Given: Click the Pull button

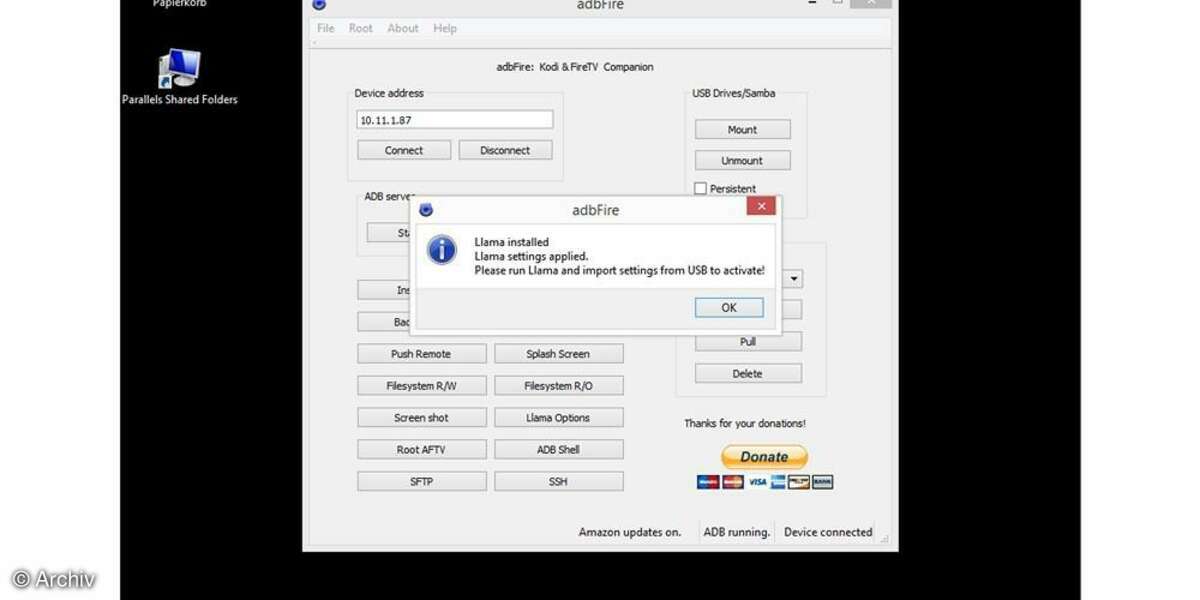Looking at the screenshot, I should click(x=748, y=342).
